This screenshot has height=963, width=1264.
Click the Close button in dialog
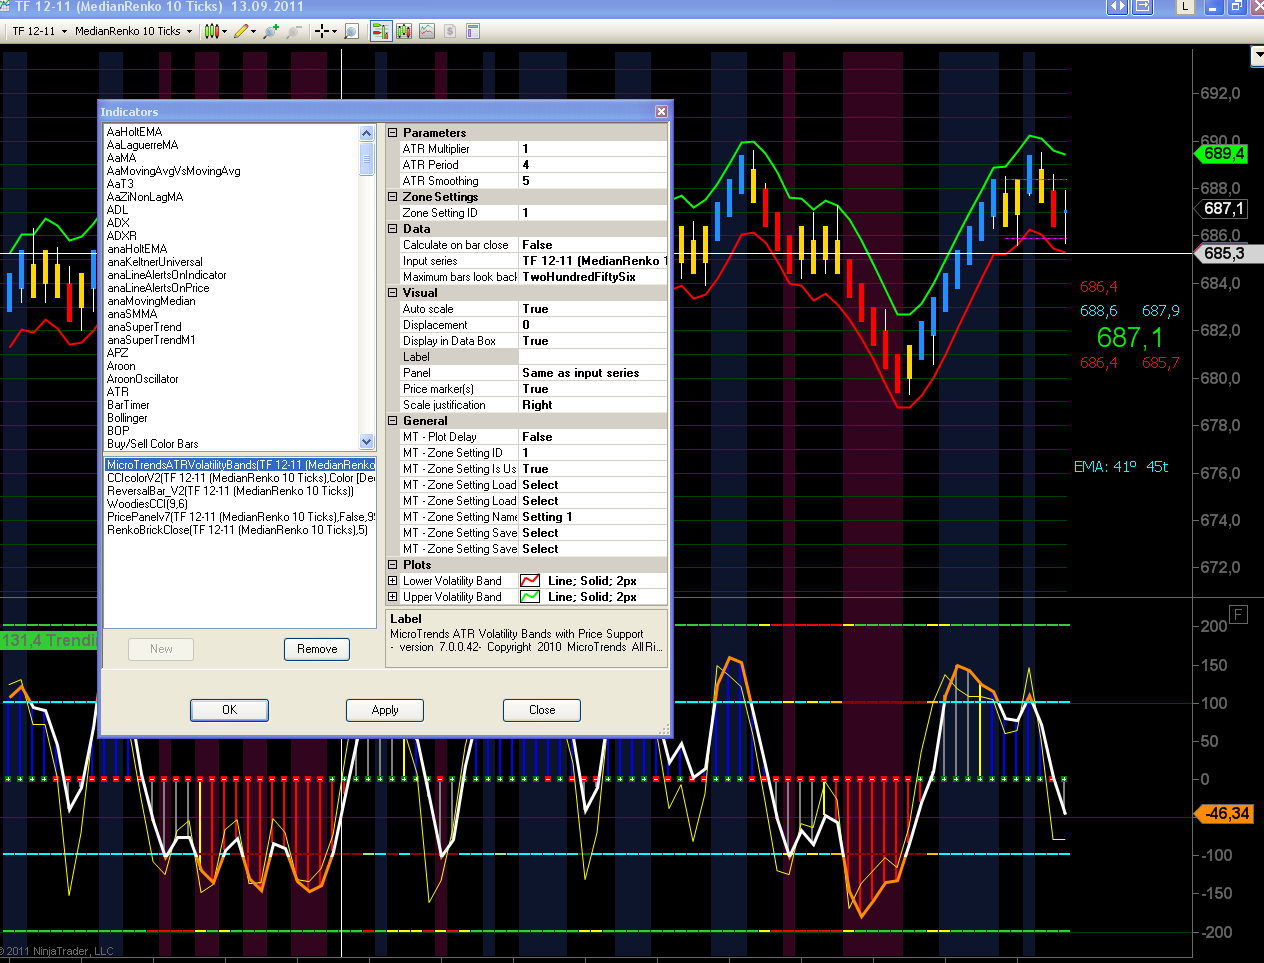click(x=542, y=710)
